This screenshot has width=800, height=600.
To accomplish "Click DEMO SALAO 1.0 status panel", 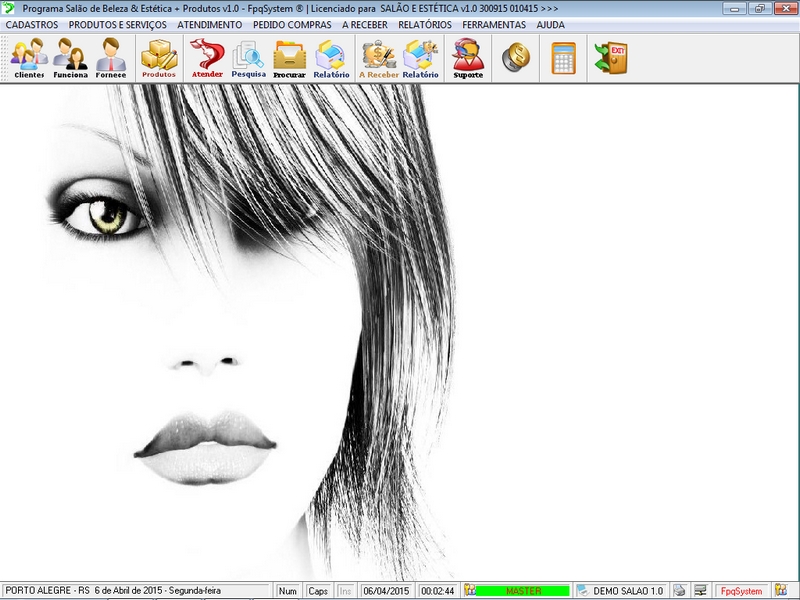I will 627,591.
